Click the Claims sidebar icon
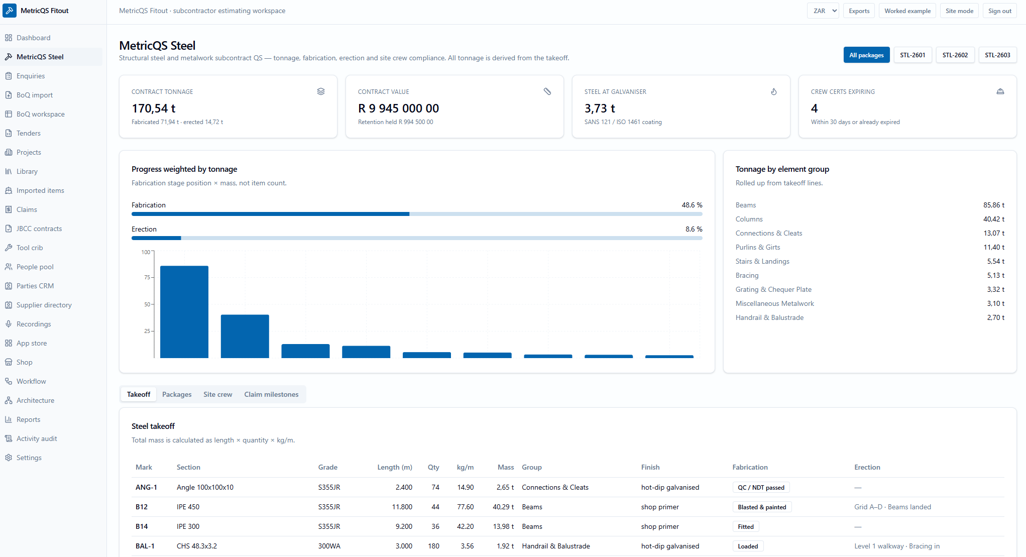Image resolution: width=1026 pixels, height=557 pixels. point(9,209)
